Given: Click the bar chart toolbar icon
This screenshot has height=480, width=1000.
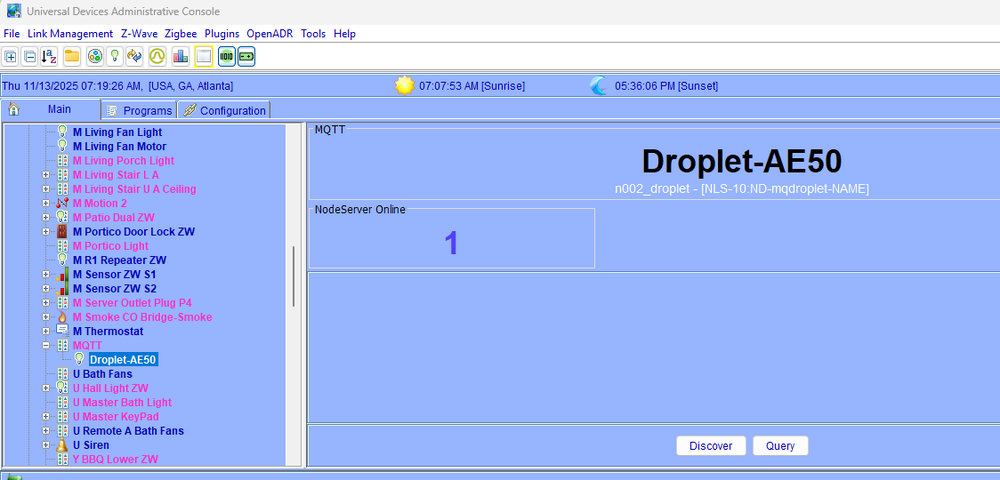Looking at the screenshot, I should [181, 57].
